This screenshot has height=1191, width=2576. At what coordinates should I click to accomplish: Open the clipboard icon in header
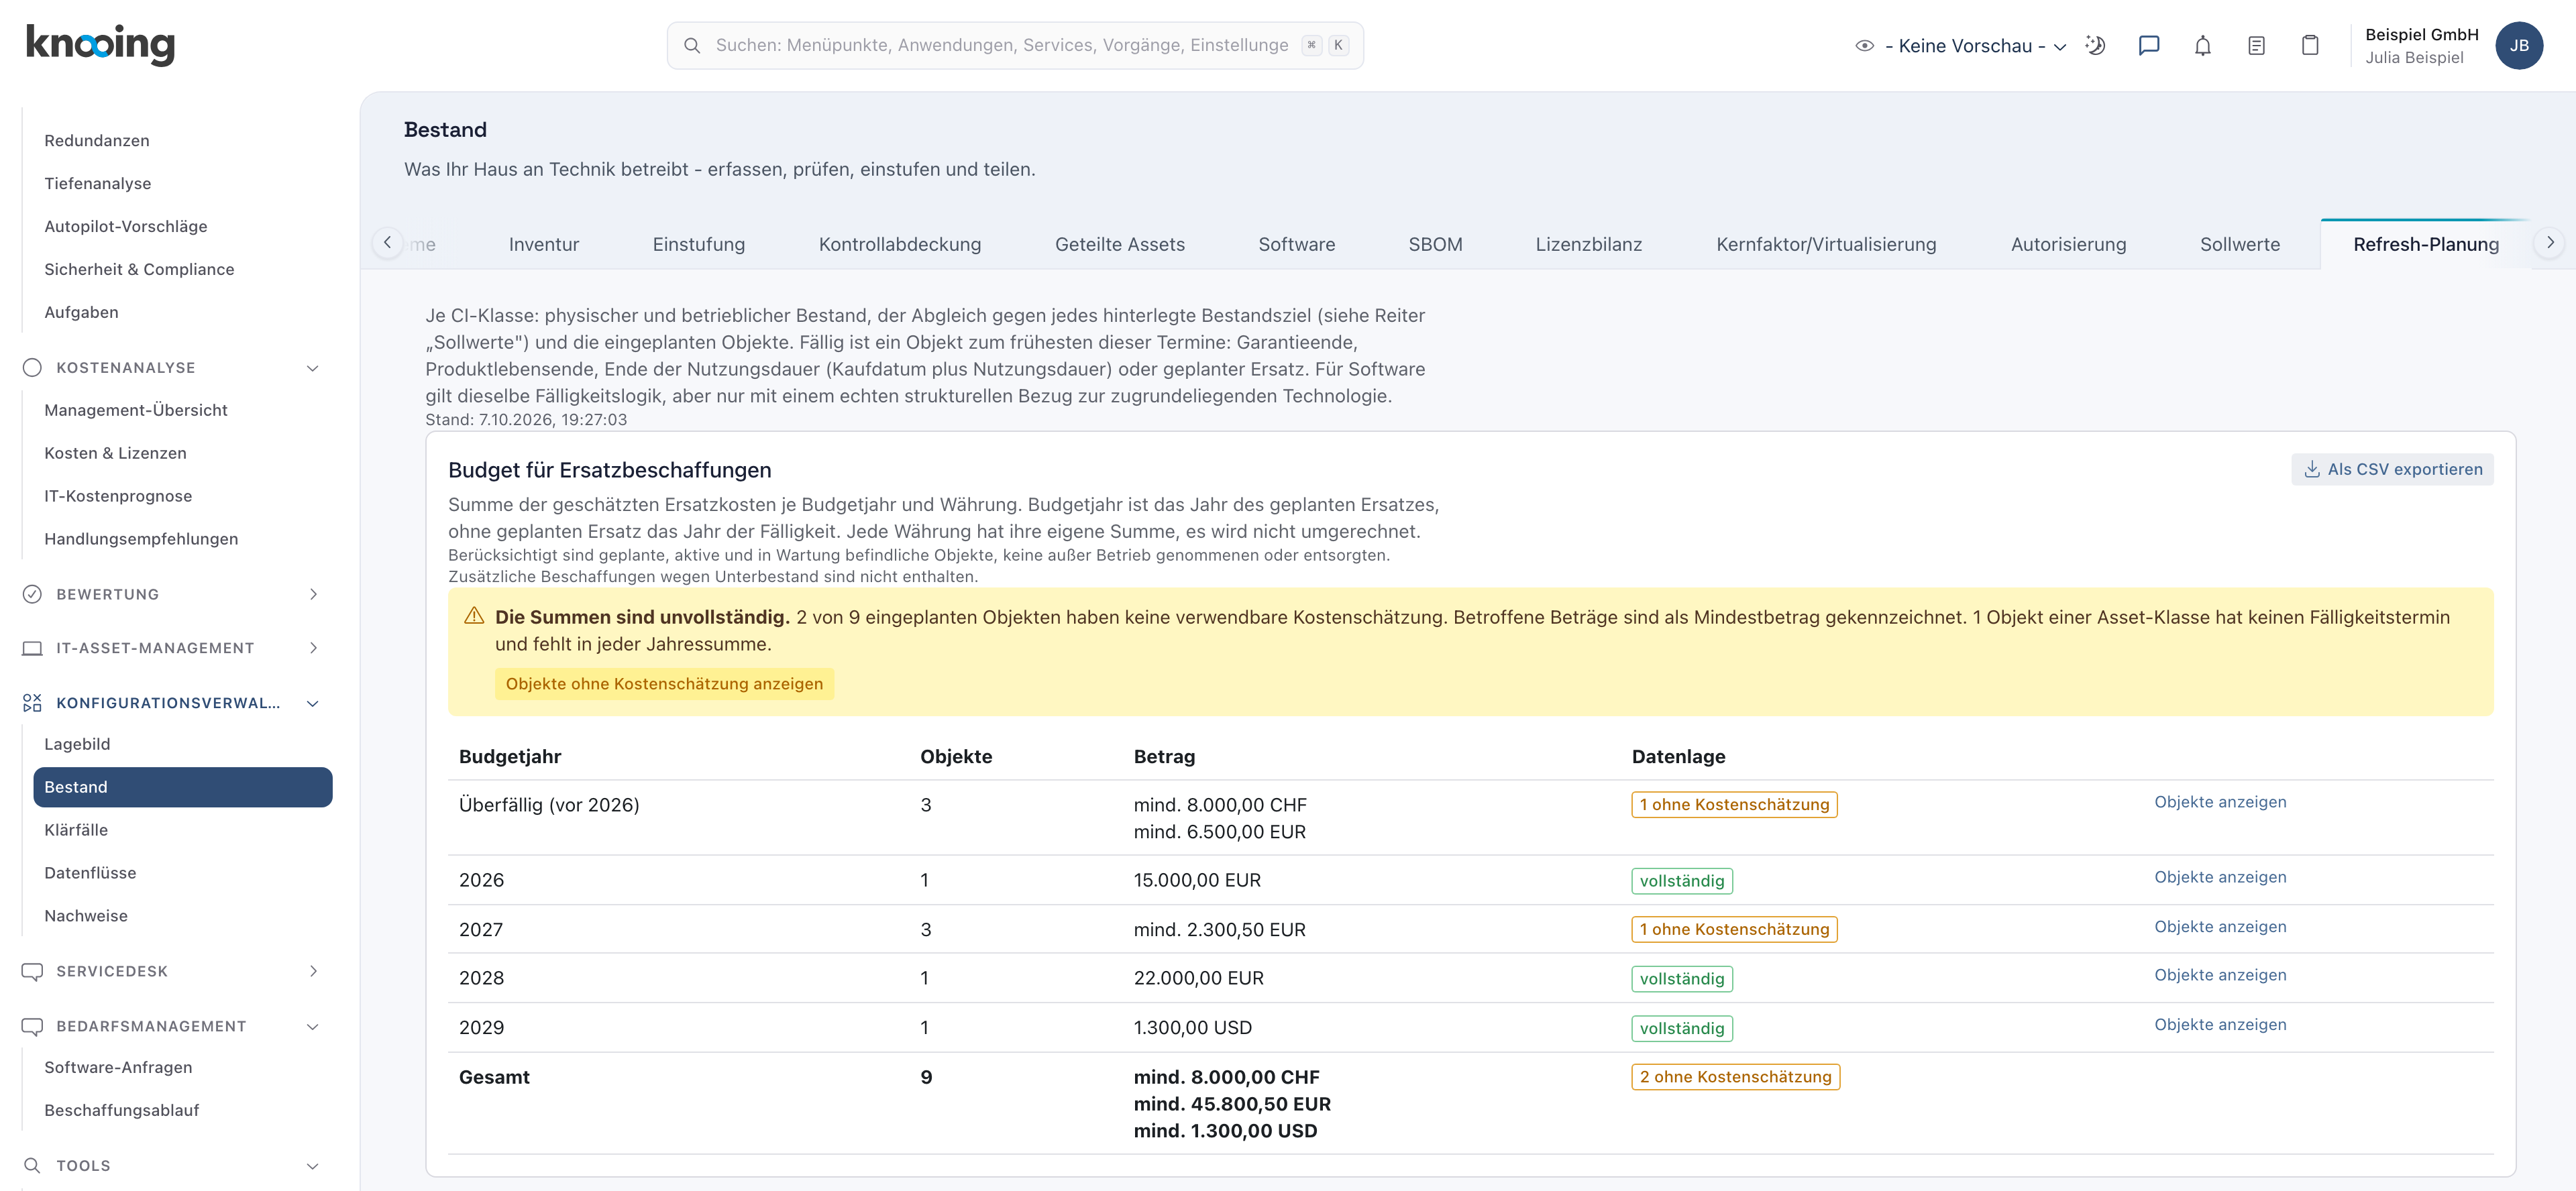tap(2310, 46)
